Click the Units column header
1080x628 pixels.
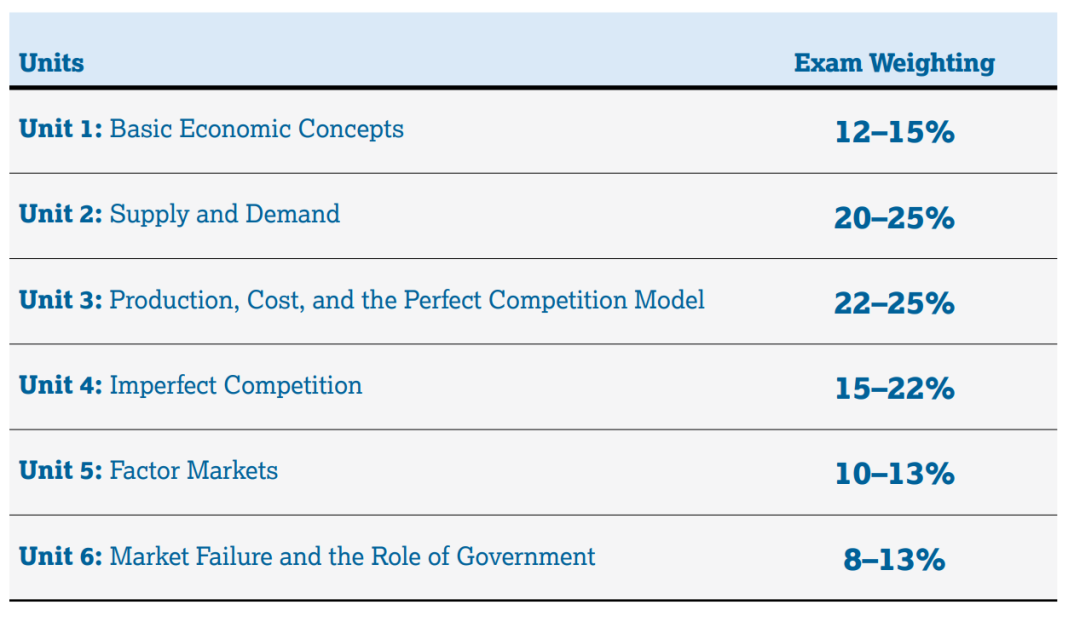52,63
